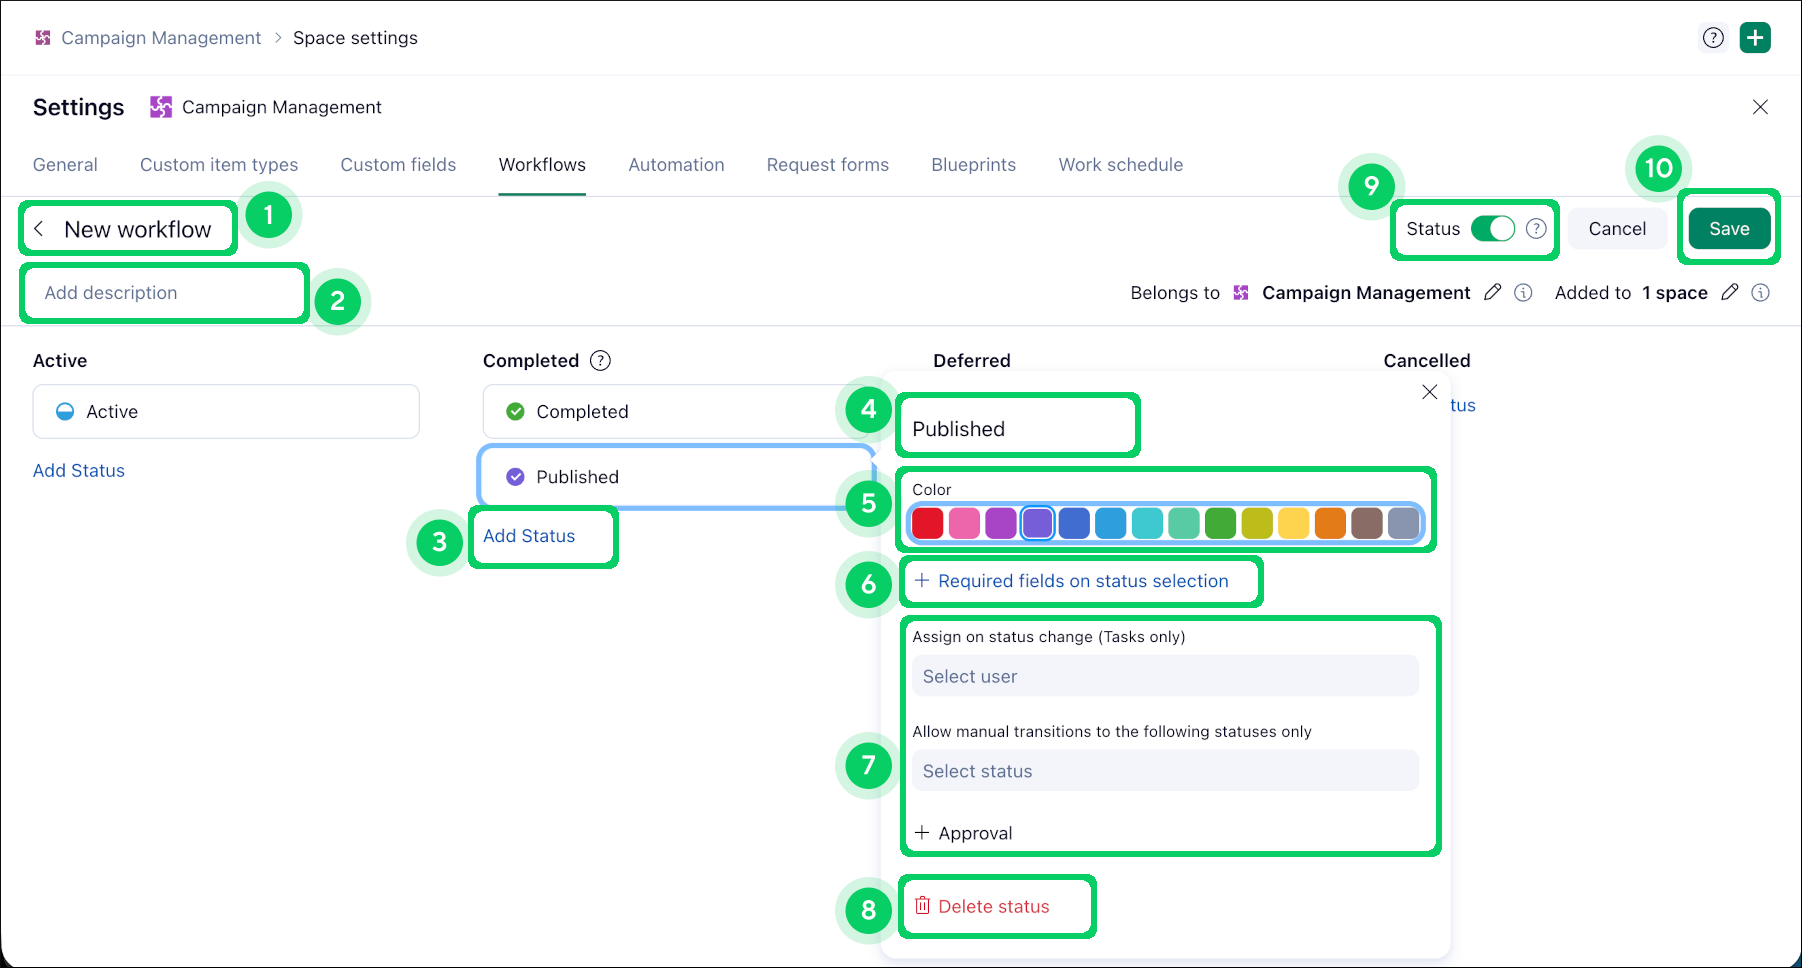Viewport: 1802px width, 968px height.
Task: Open the help question mark in top bar
Action: (x=1713, y=38)
